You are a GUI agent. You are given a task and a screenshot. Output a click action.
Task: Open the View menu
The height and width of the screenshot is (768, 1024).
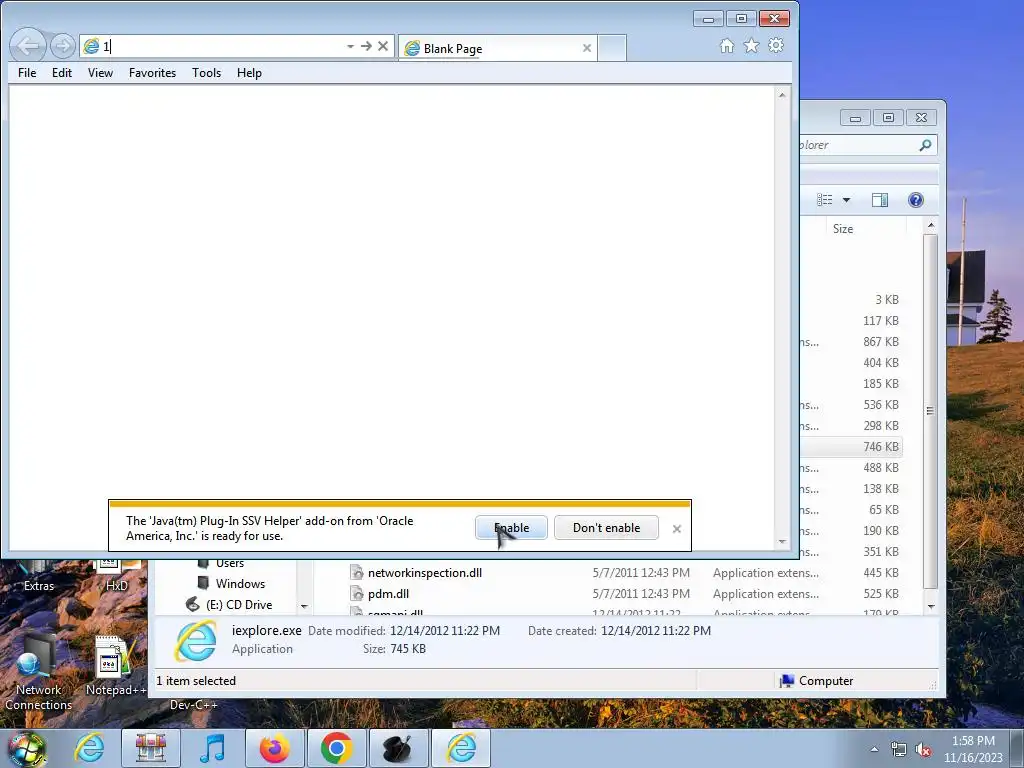pyautogui.click(x=100, y=72)
